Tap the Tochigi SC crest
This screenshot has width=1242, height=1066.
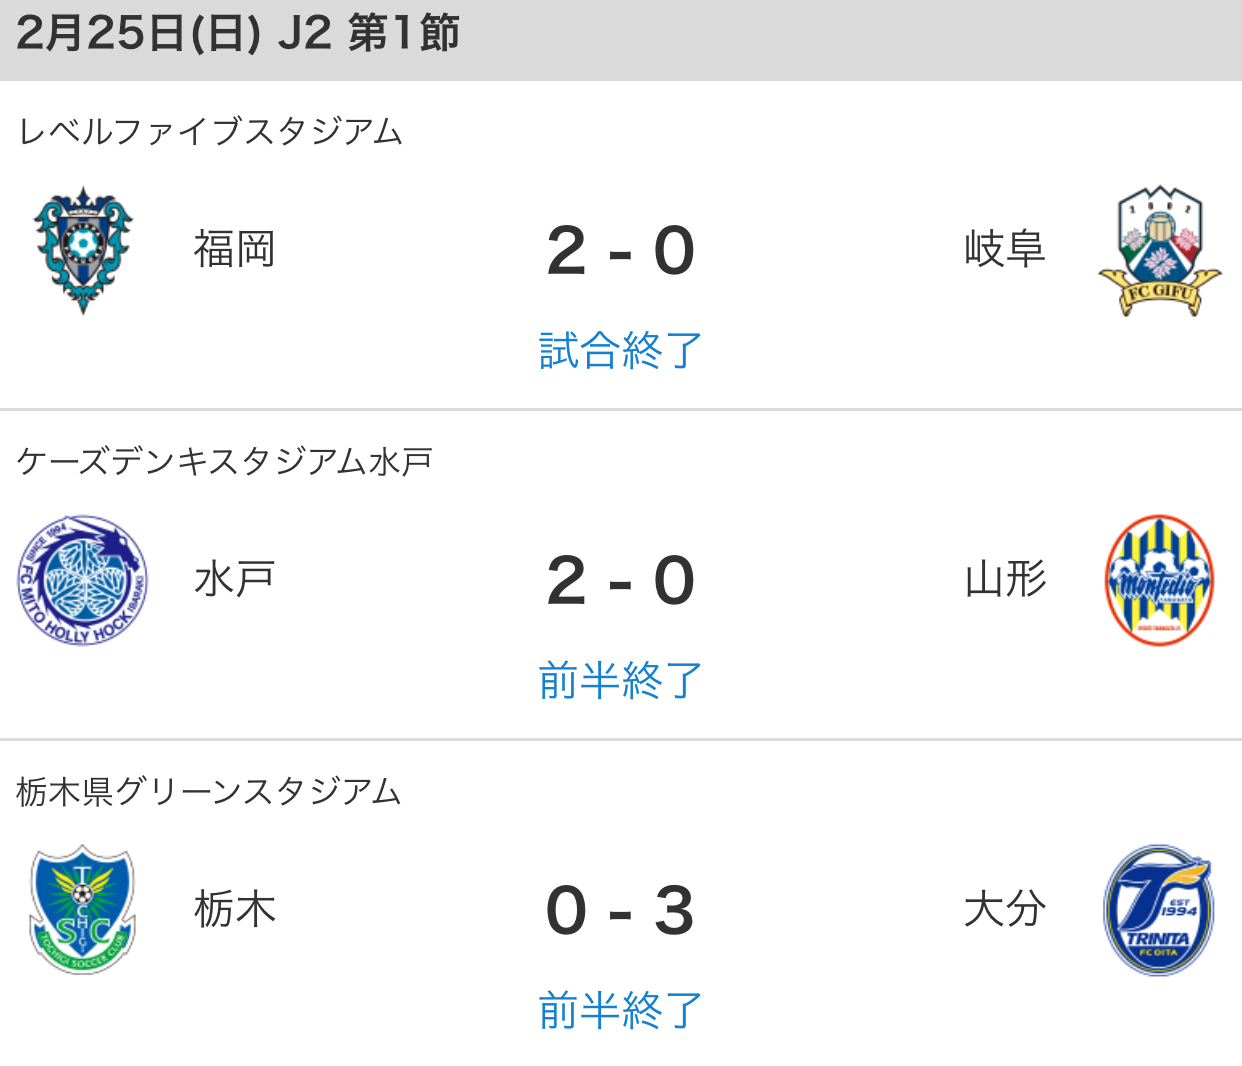83,910
